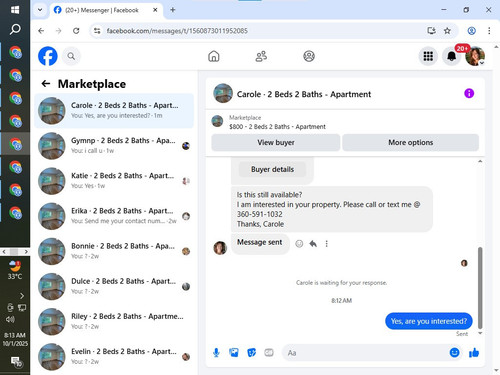Show hidden tray icons chevron
Viewport: 500px width, 375px height.
[22, 296]
